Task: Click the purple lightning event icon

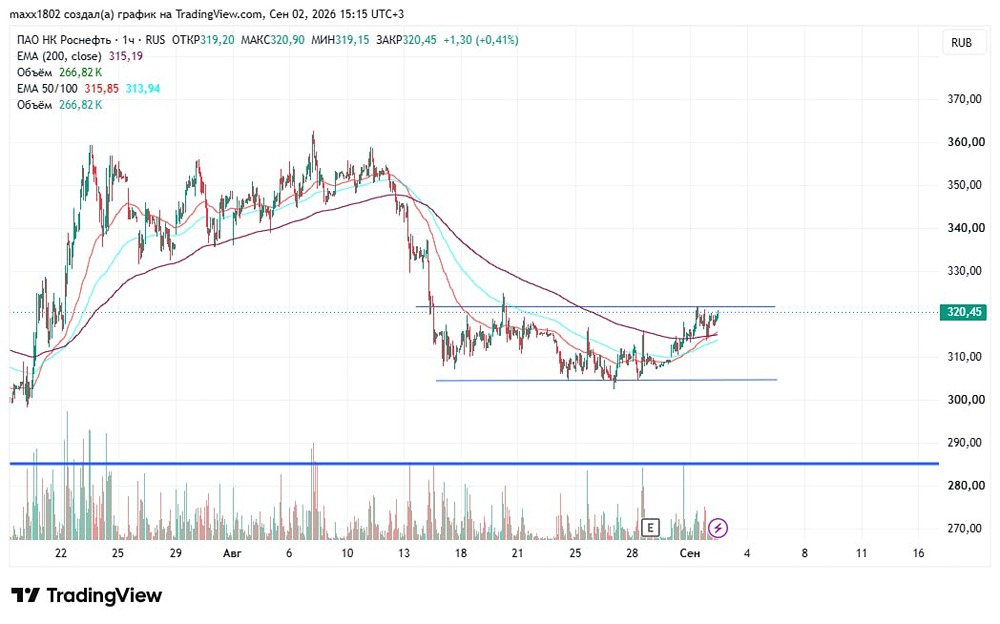Action: tap(718, 528)
